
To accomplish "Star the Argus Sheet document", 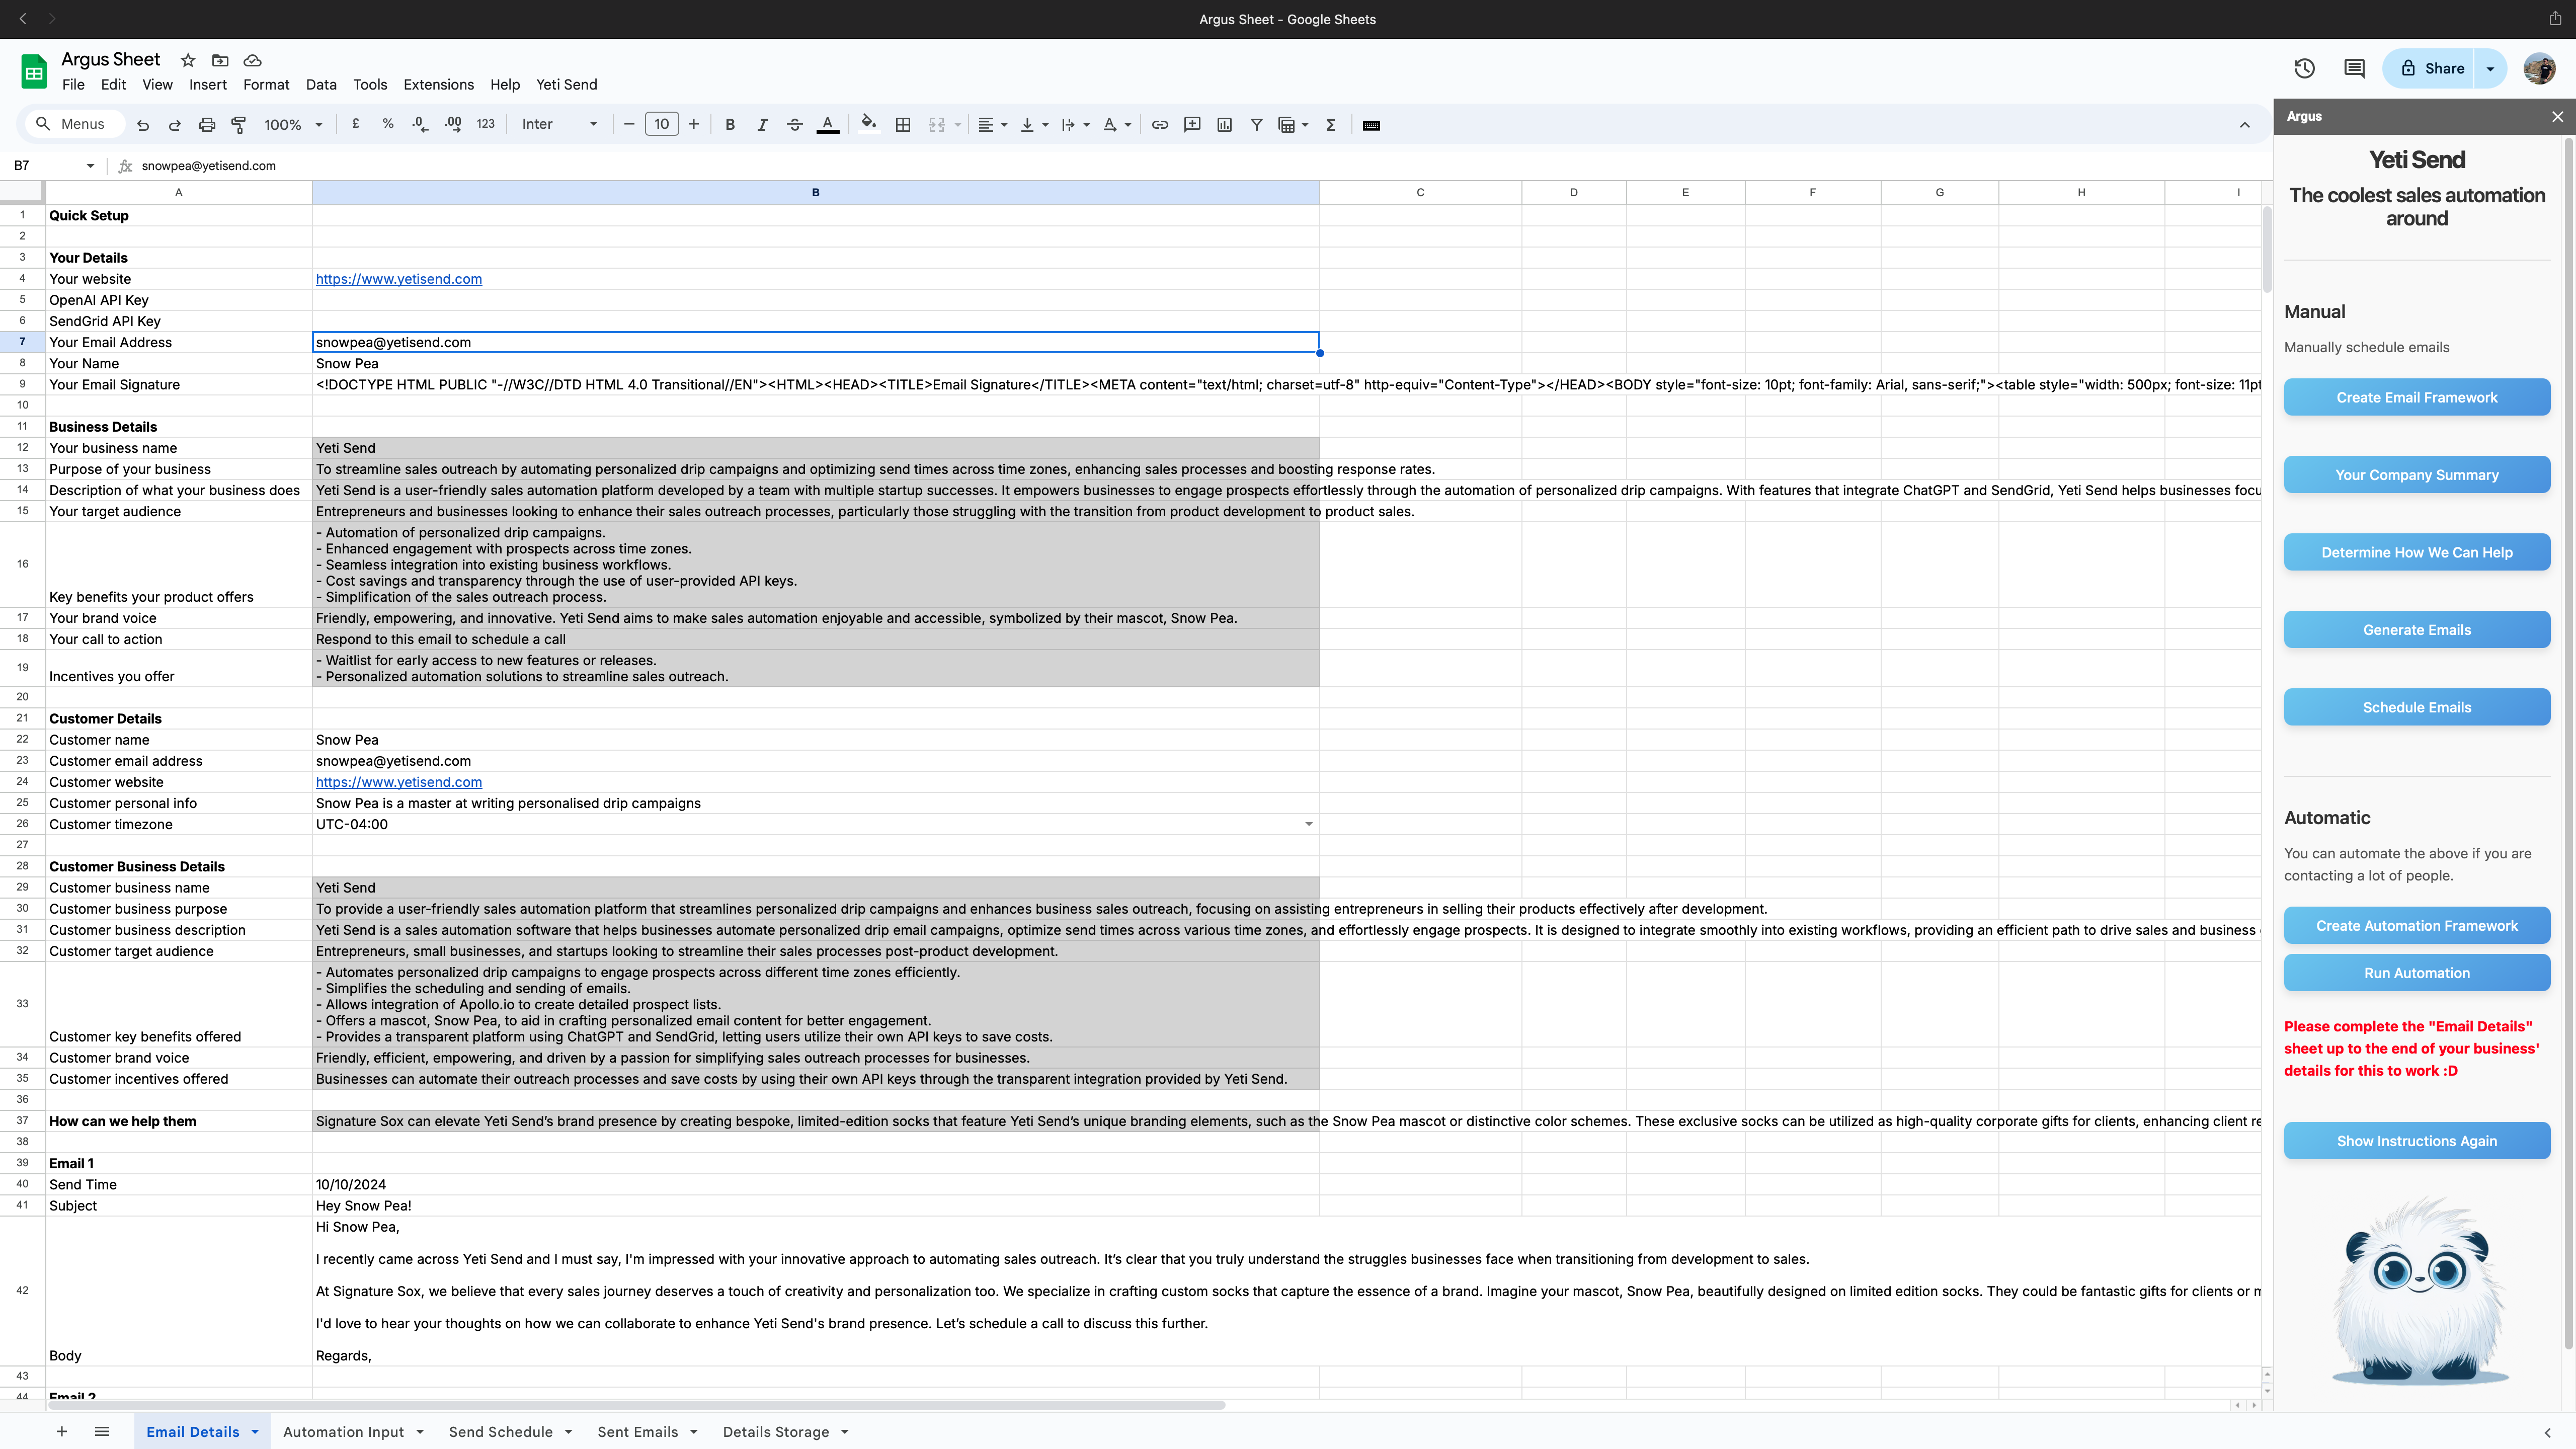I will pos(188,60).
